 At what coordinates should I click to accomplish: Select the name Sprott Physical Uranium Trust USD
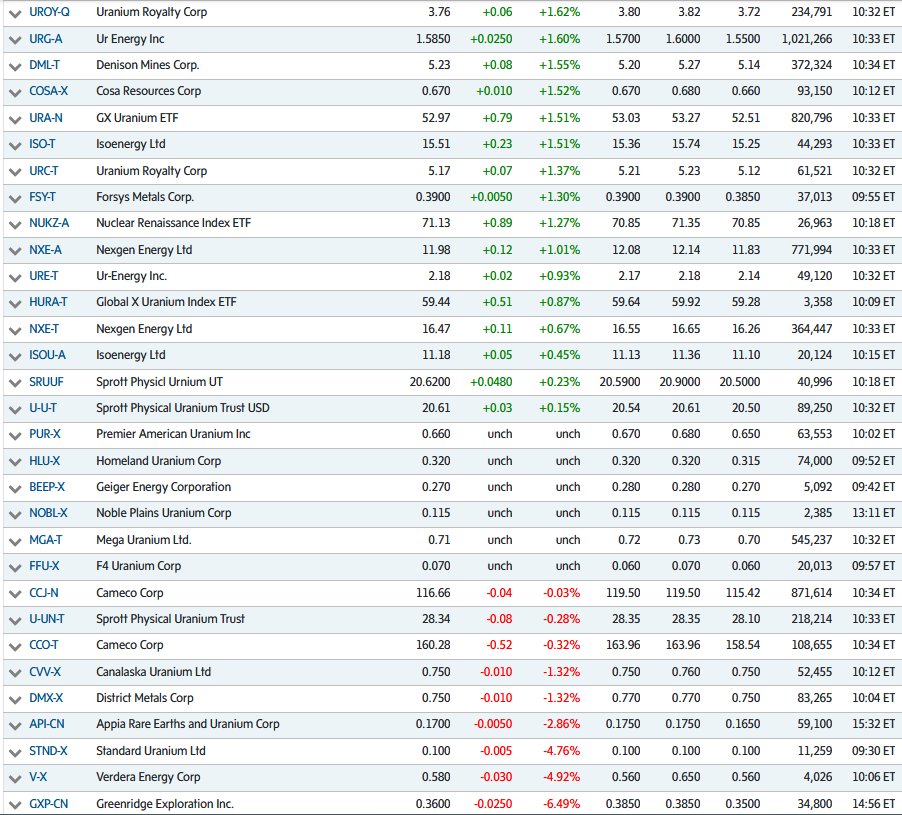pyautogui.click(x=183, y=407)
